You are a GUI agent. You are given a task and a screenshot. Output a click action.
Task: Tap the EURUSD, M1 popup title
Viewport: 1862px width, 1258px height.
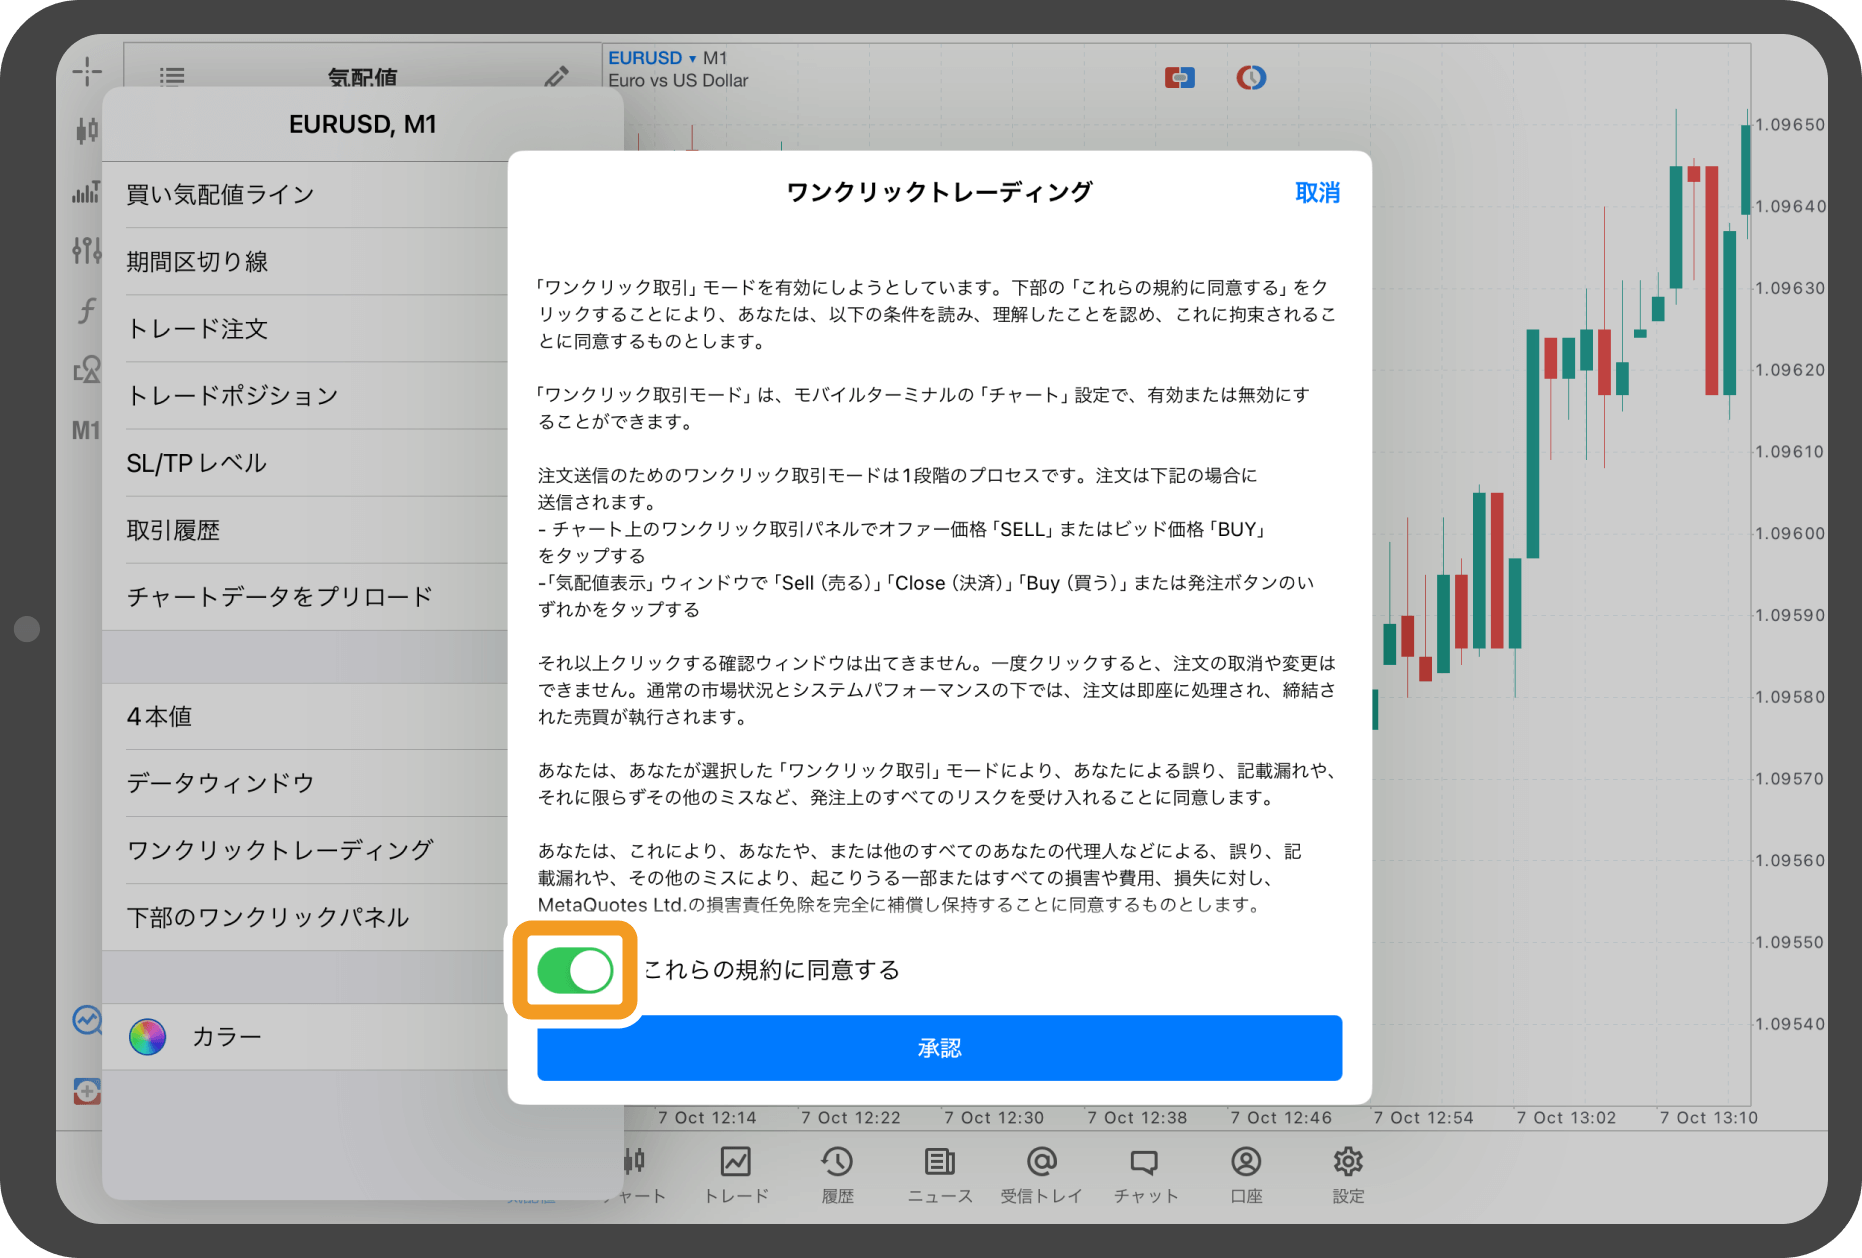(x=362, y=124)
